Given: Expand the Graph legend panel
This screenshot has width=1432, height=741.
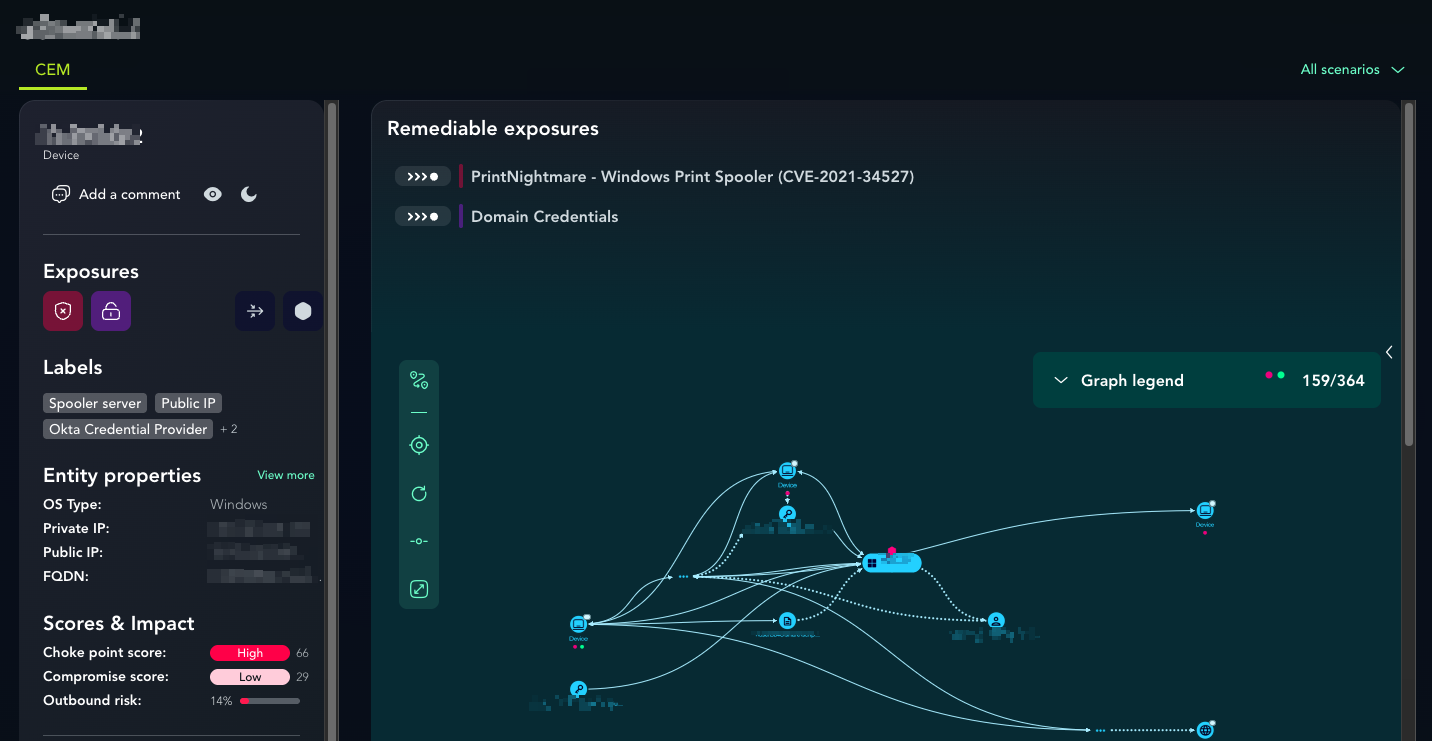Looking at the screenshot, I should pyautogui.click(x=1061, y=380).
